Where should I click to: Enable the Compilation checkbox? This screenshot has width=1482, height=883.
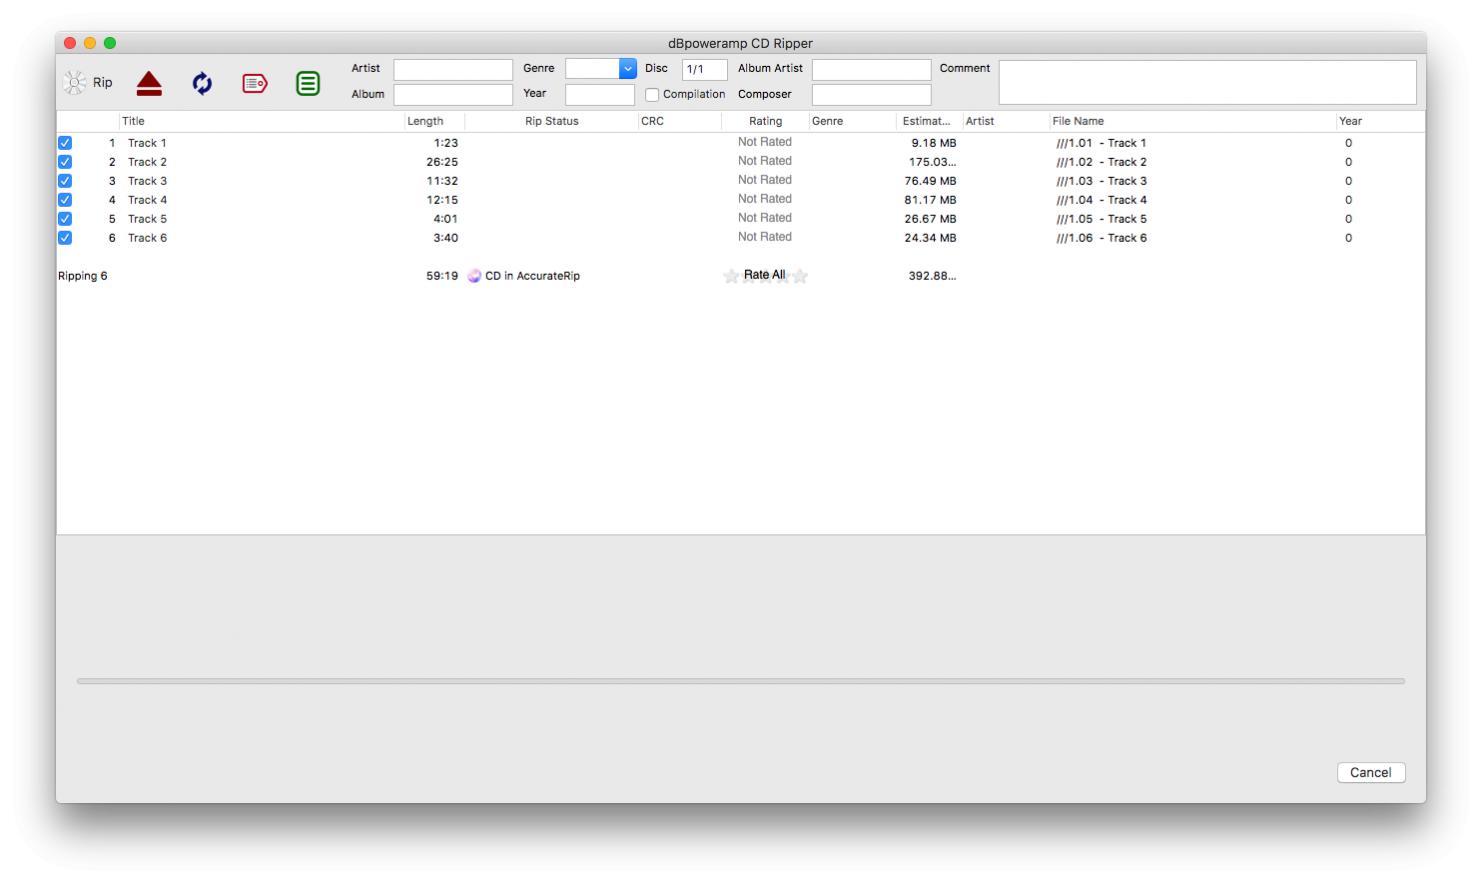coord(652,95)
